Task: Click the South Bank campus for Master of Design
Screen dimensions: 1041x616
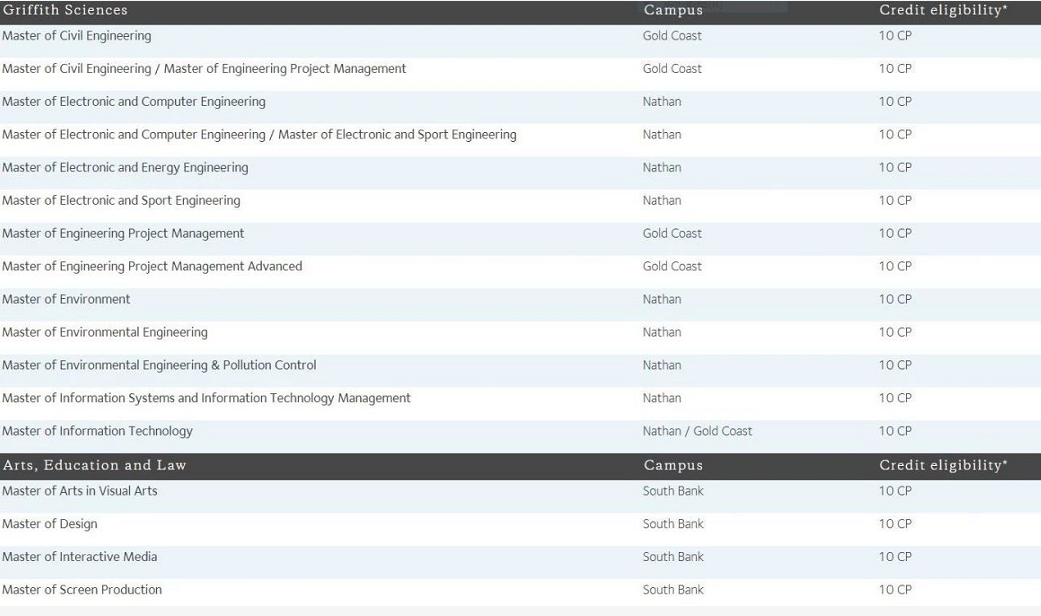Action: coord(673,524)
